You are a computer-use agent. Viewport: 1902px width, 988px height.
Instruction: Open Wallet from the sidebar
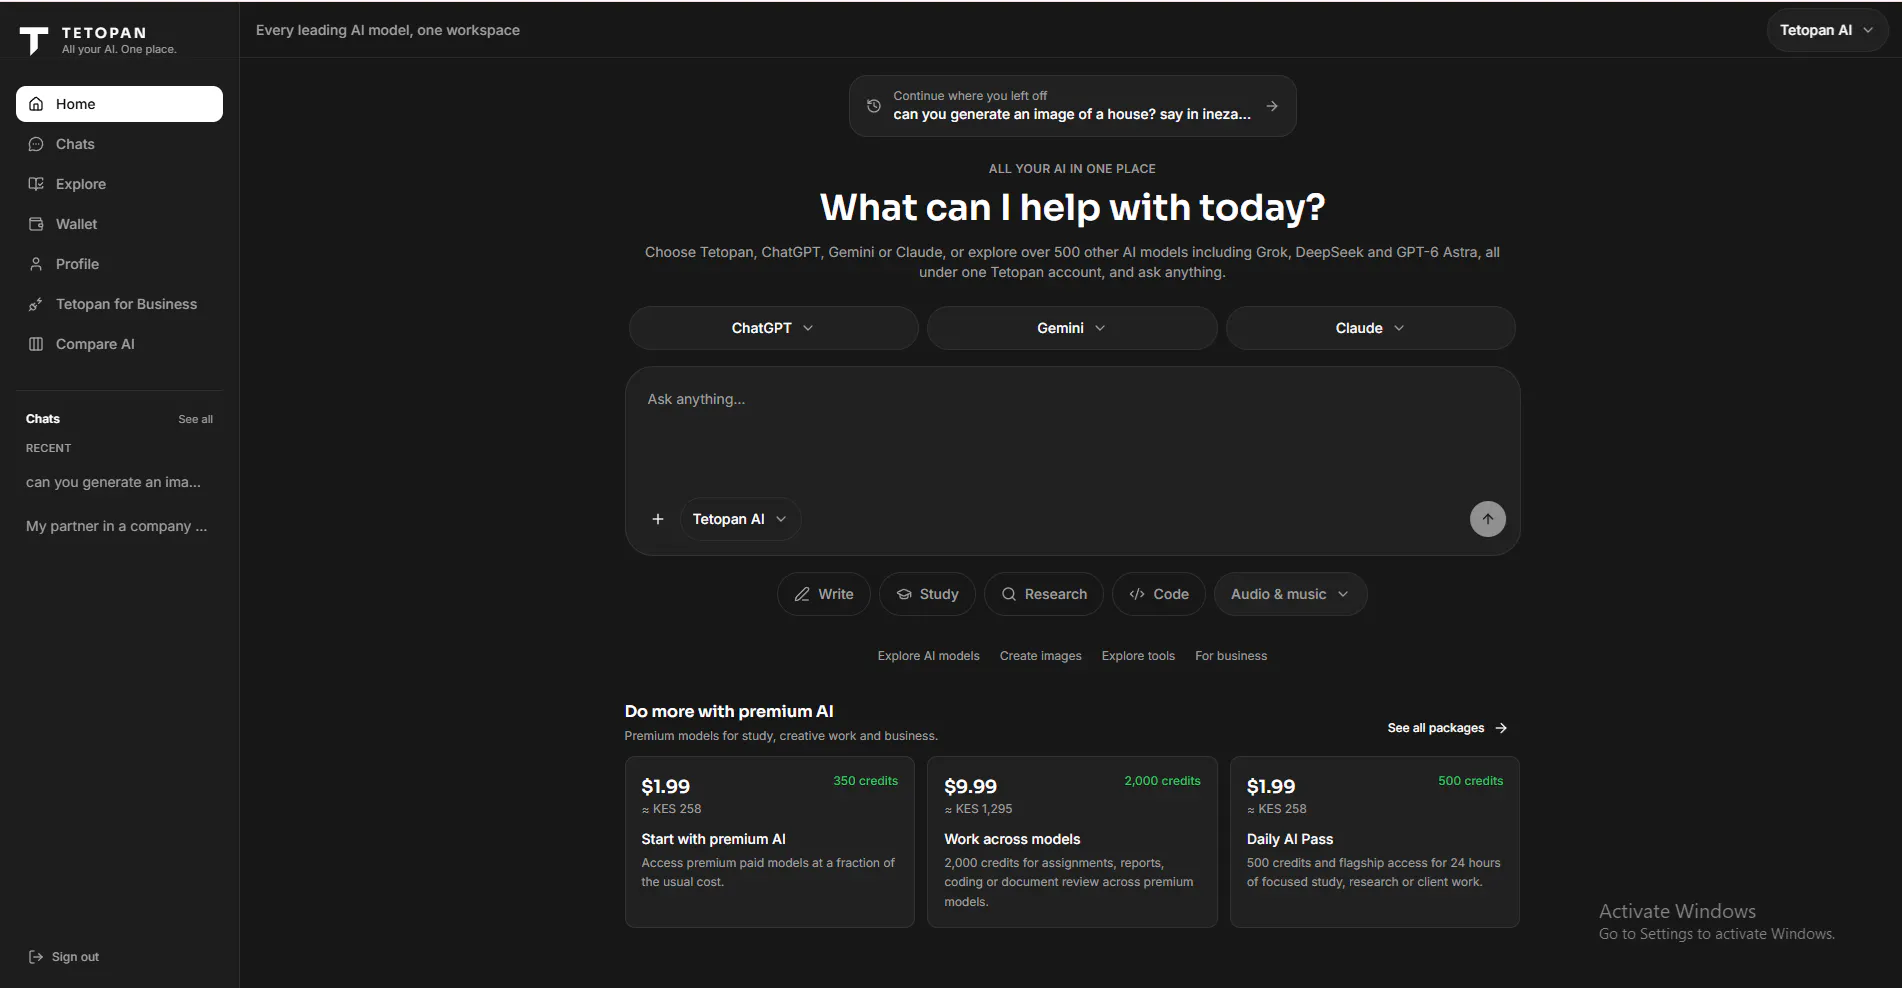click(x=119, y=224)
